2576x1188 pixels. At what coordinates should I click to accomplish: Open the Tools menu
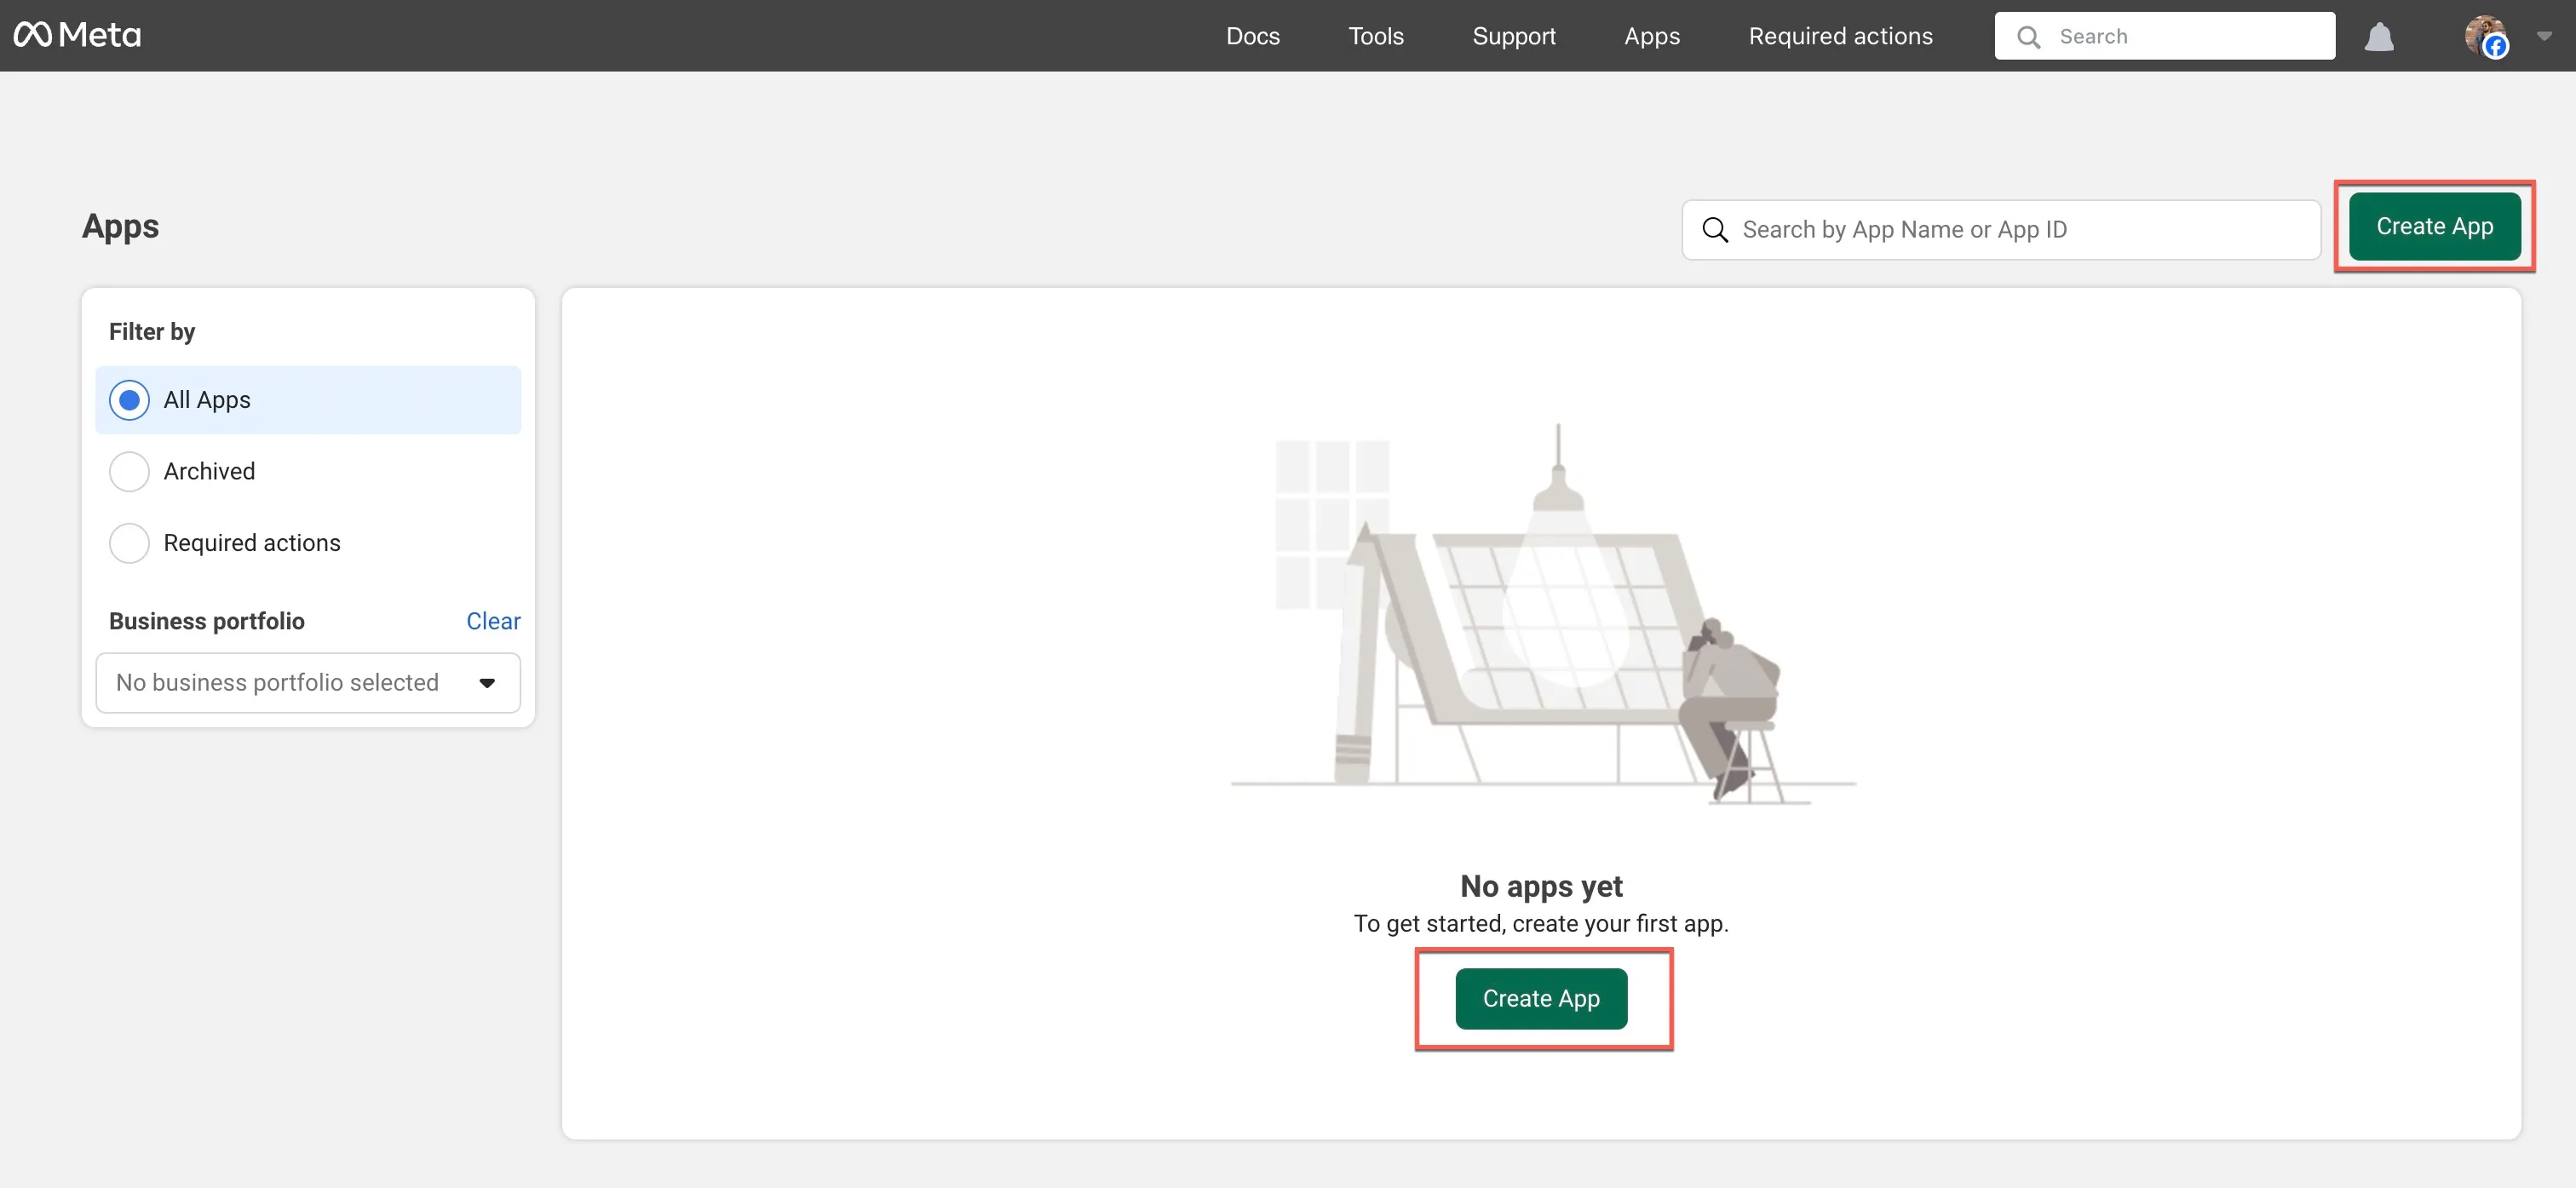click(x=1376, y=36)
